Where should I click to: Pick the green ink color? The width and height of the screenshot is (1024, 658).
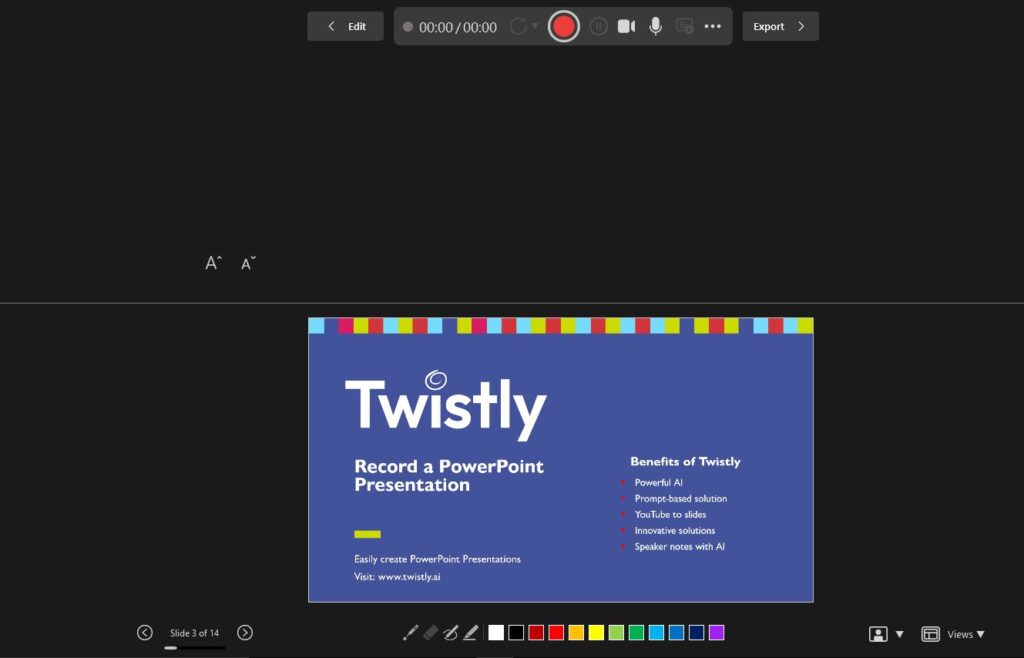636,633
